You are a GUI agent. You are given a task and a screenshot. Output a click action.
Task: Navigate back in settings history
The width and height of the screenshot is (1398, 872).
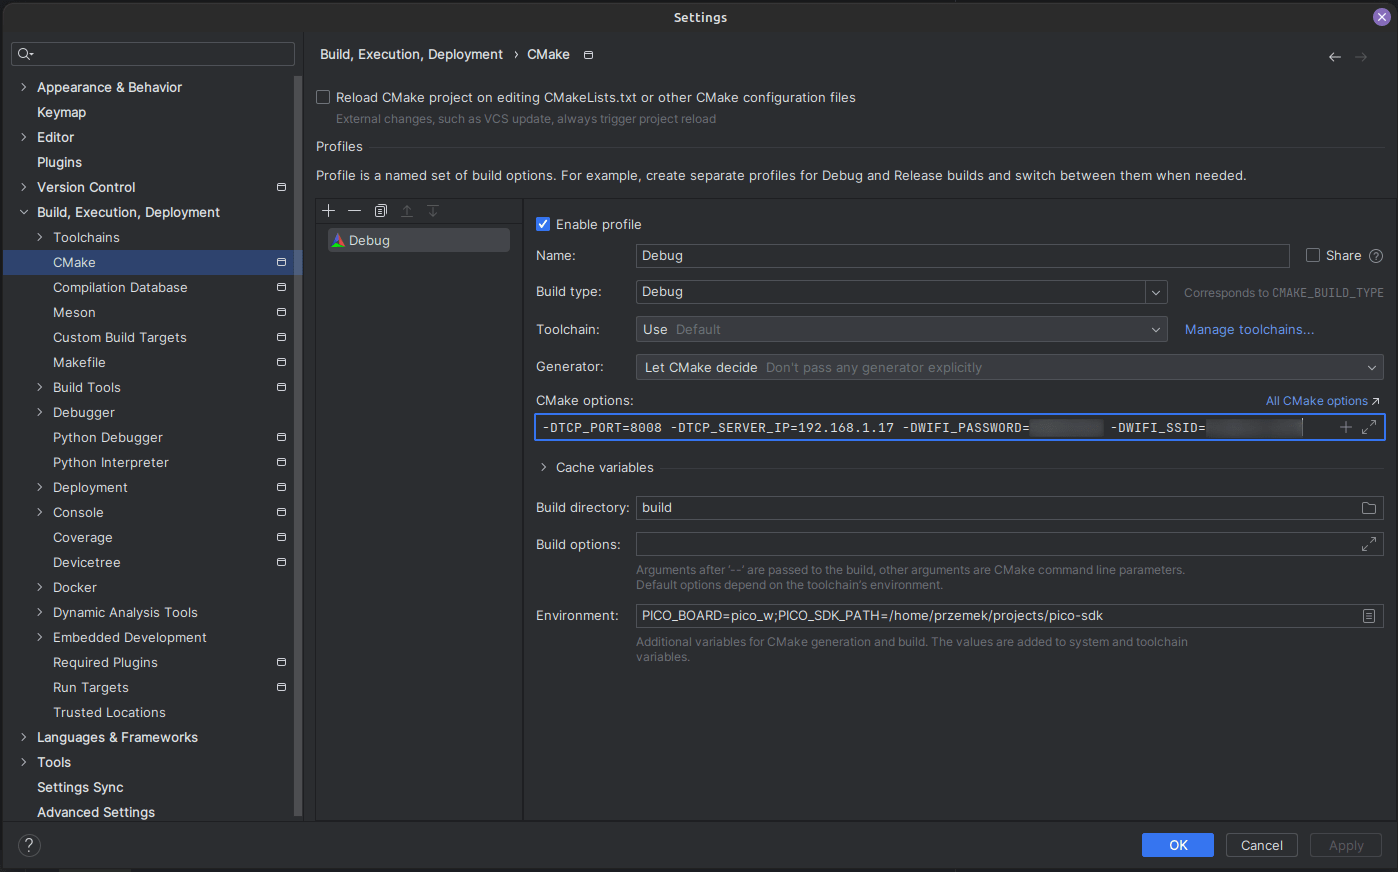(1334, 57)
